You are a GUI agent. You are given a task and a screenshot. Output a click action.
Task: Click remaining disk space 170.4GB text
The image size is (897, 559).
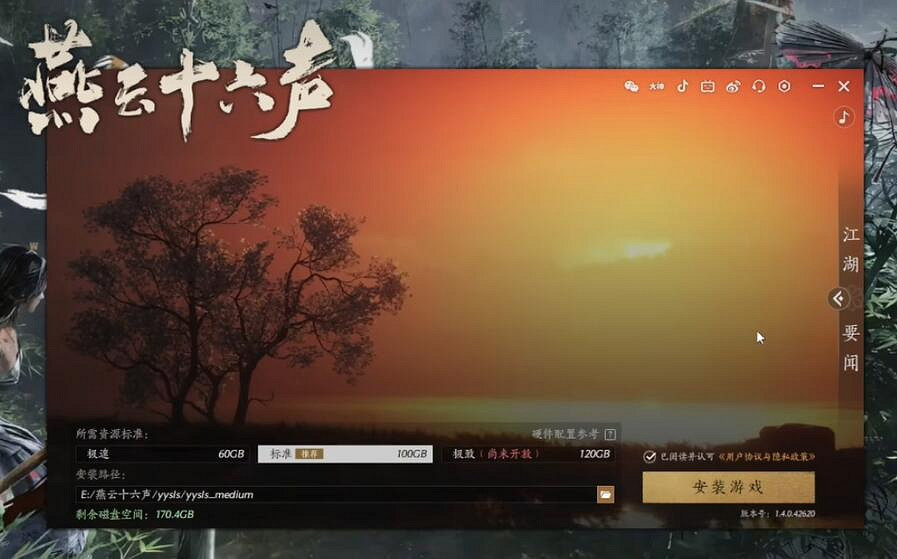(x=135, y=514)
